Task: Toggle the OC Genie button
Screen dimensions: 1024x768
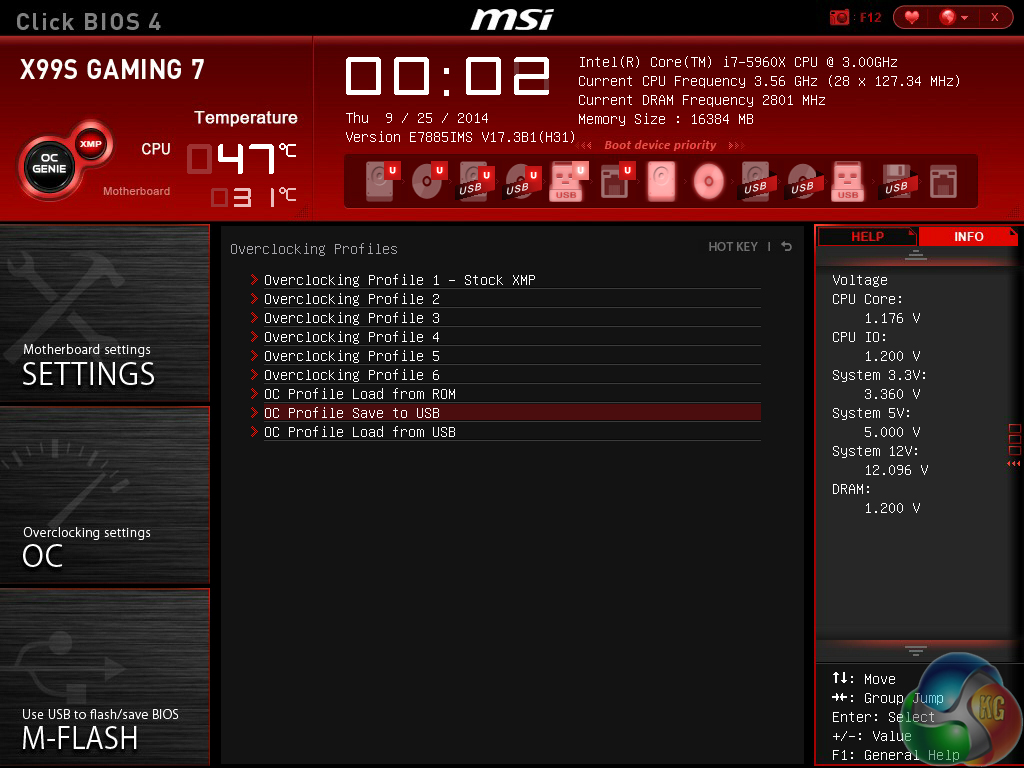Action: tap(50, 167)
